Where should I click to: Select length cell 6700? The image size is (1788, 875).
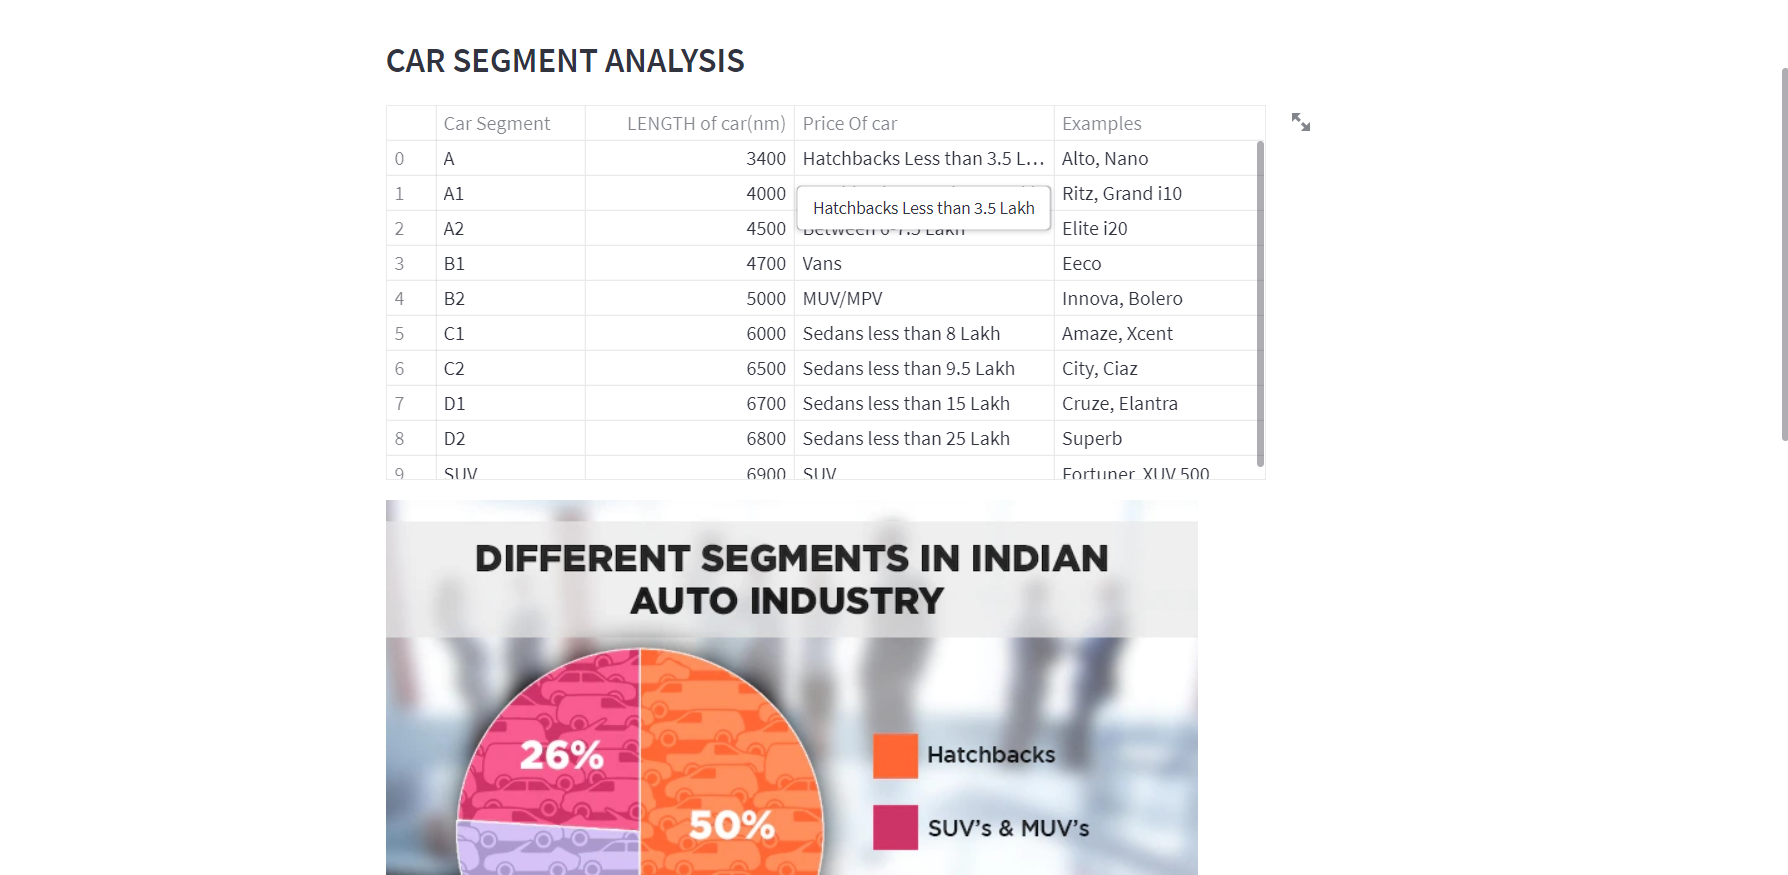click(690, 403)
